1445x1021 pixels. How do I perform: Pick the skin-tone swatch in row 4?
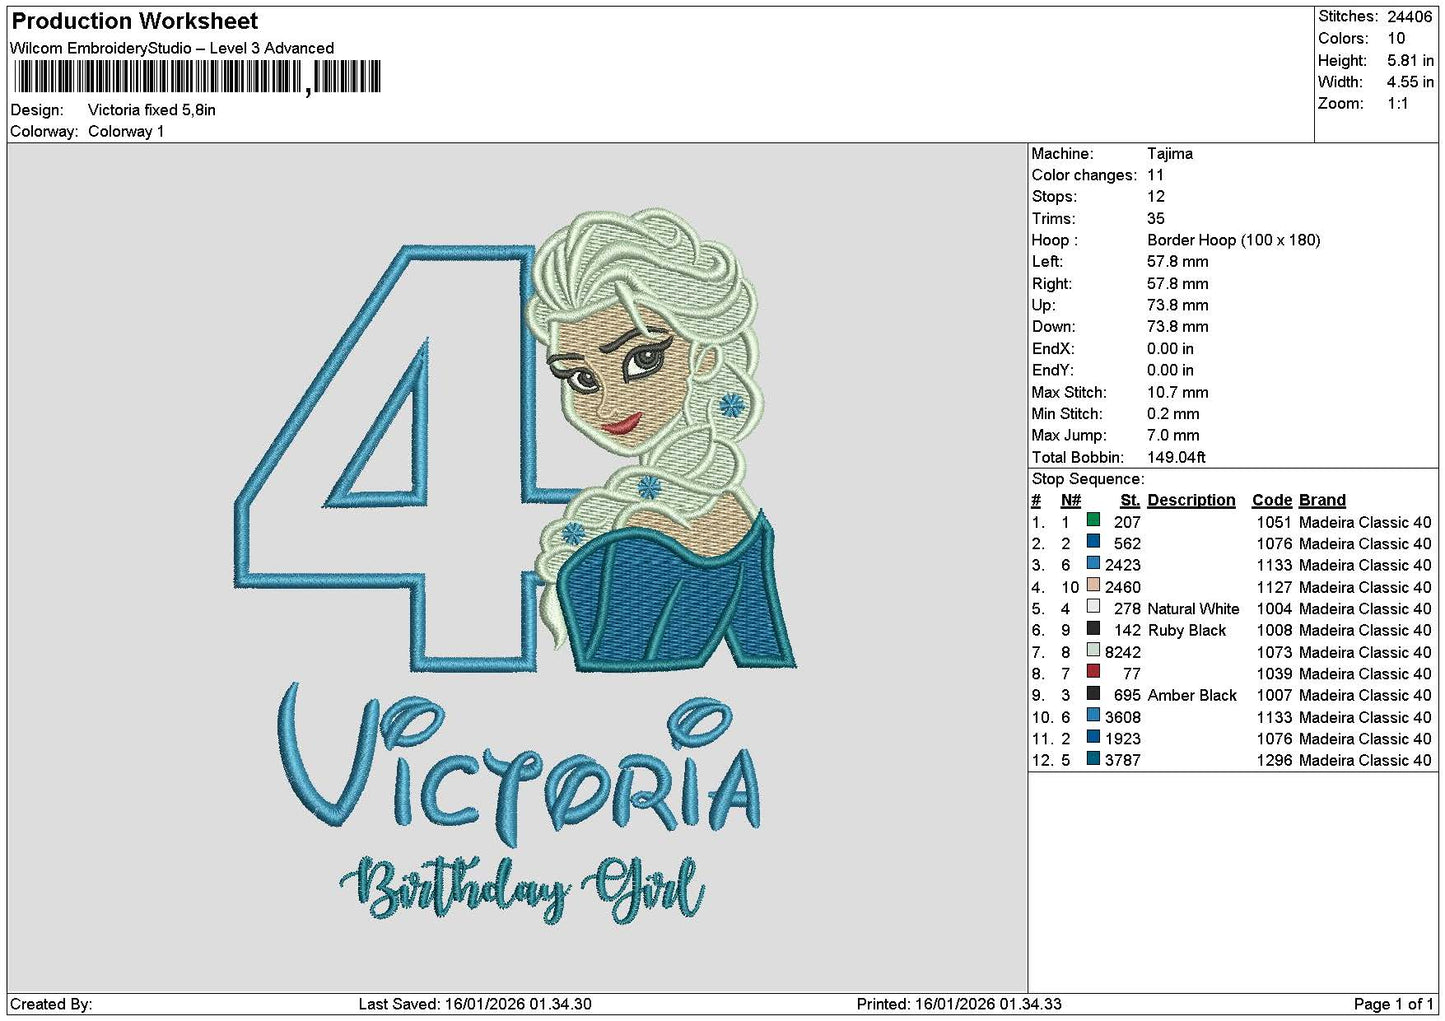click(1093, 586)
